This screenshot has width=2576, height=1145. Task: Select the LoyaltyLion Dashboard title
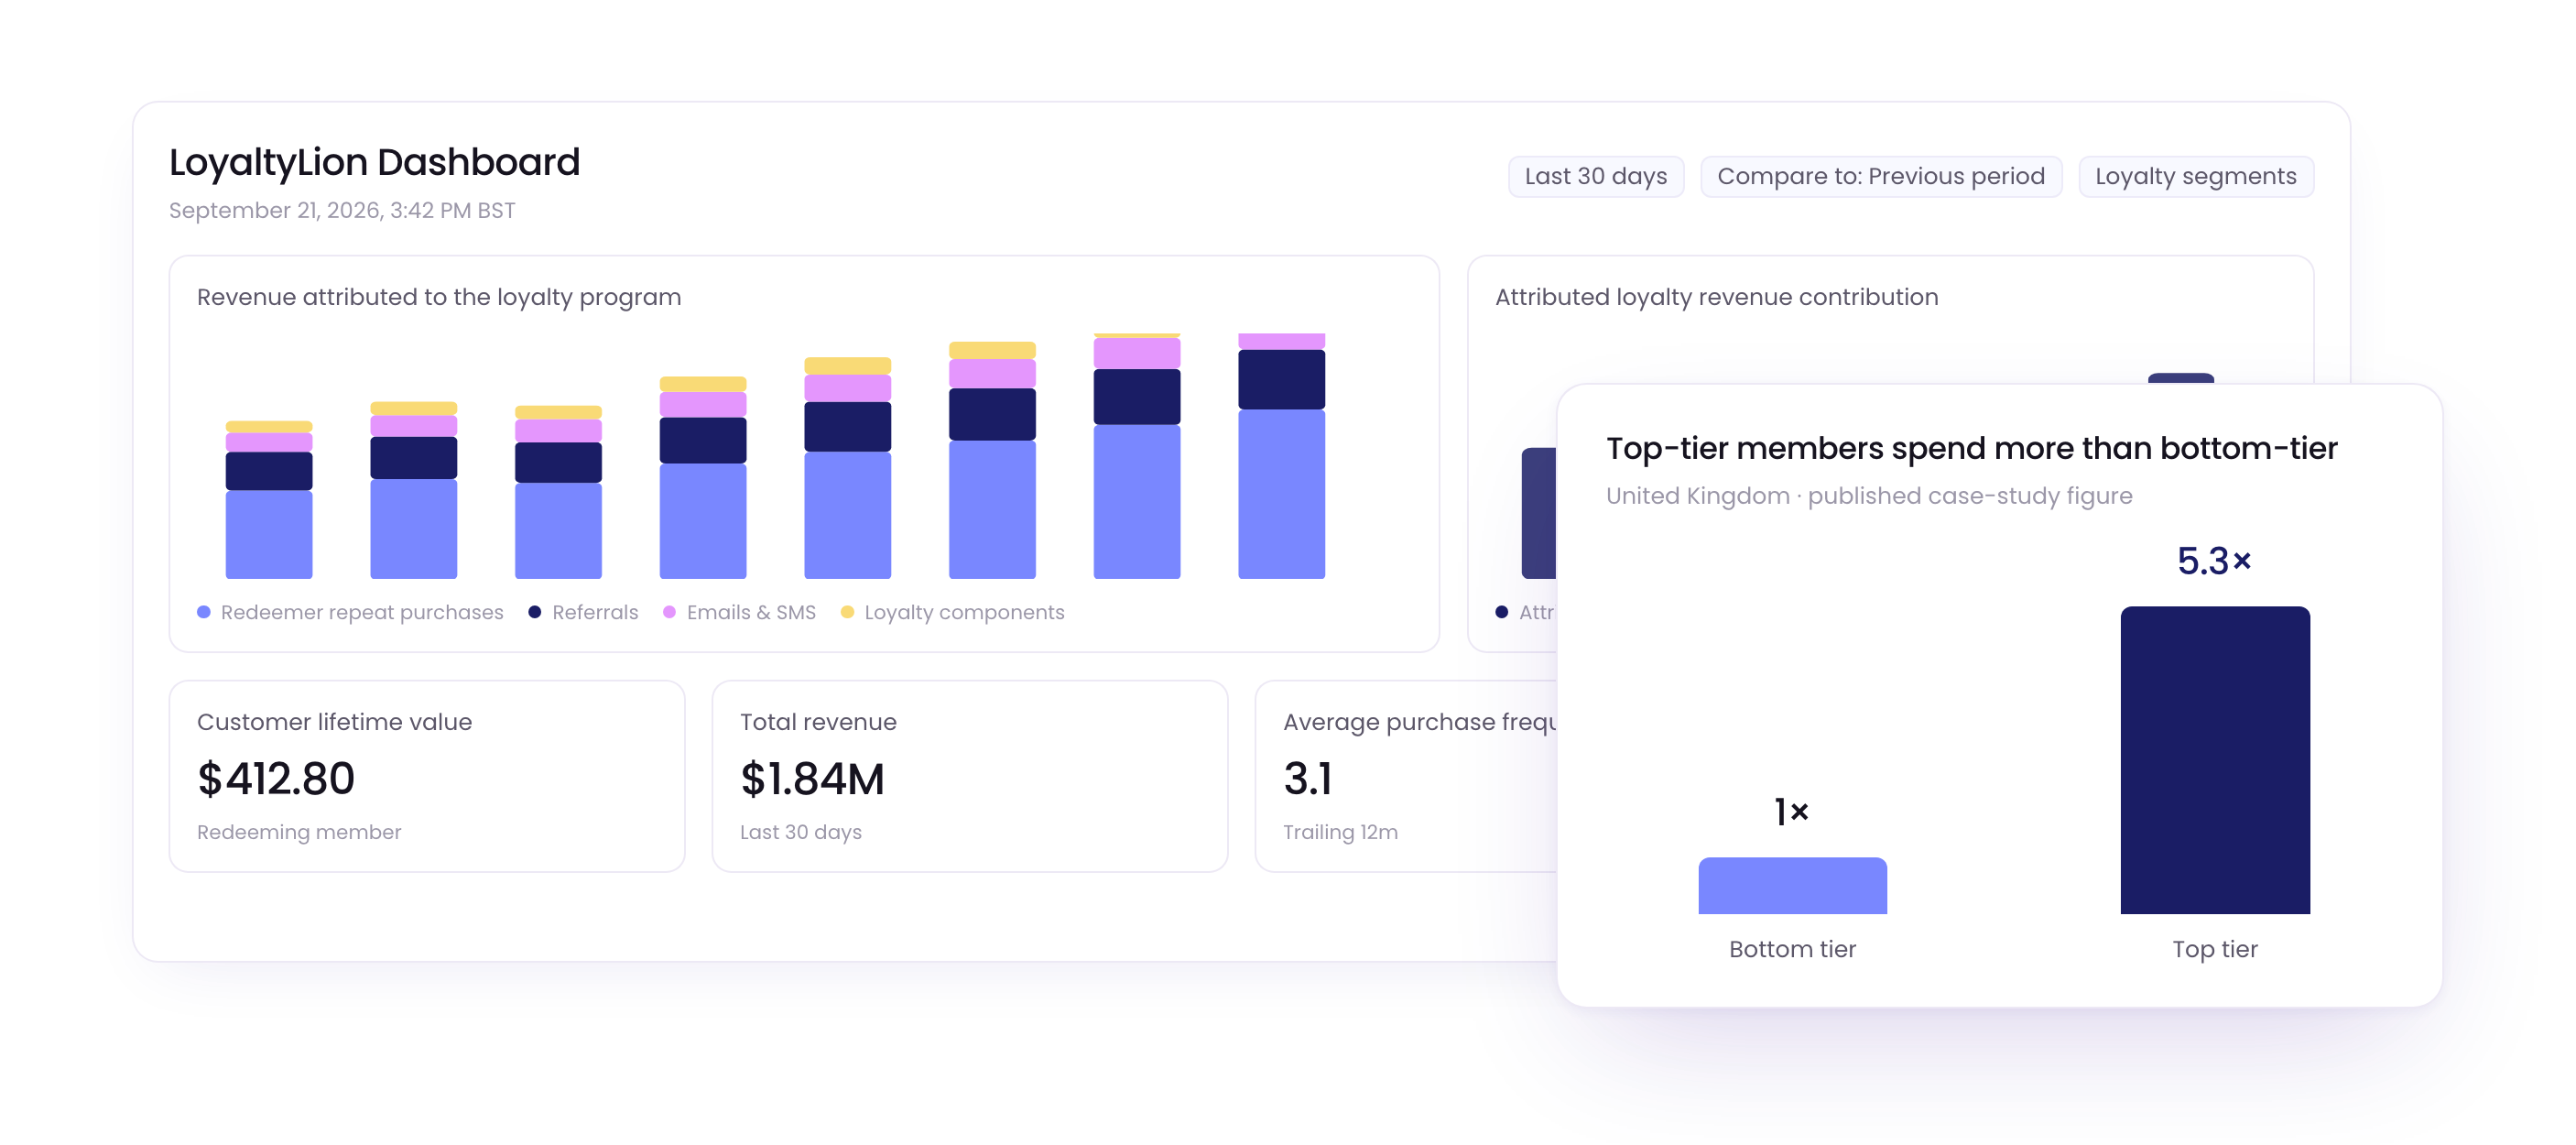374,162
